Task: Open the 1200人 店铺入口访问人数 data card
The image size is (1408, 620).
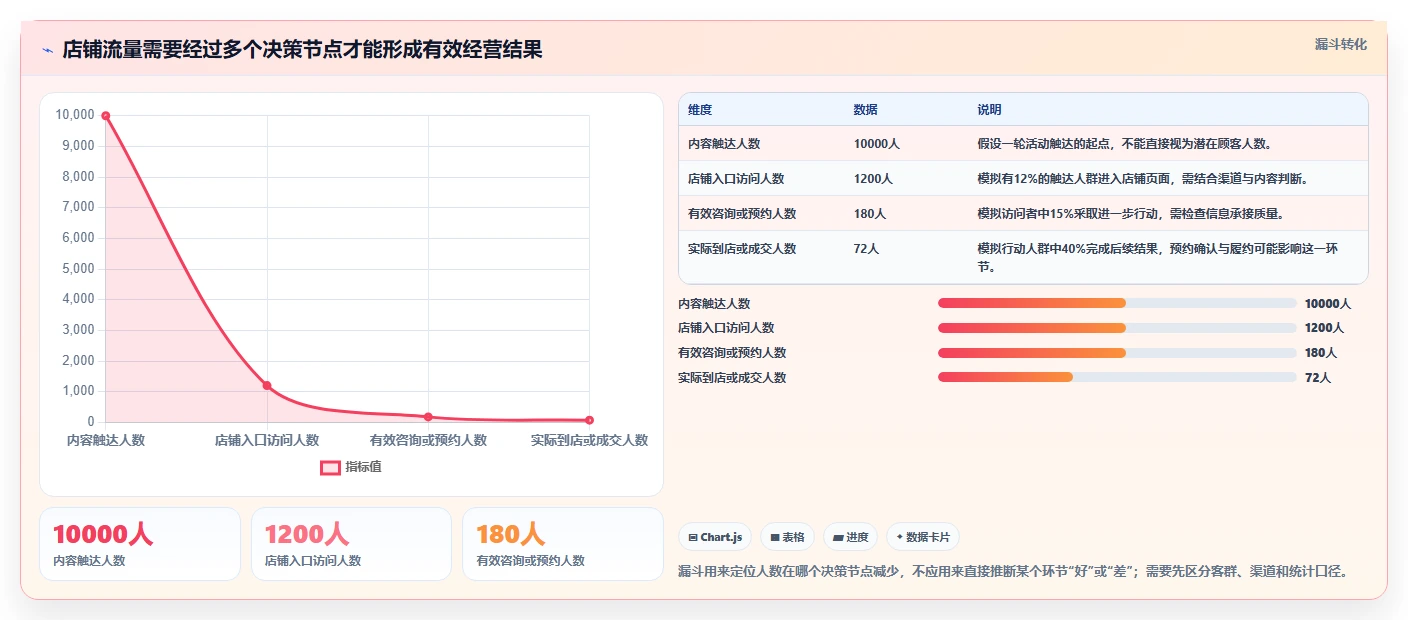Action: coord(352,544)
